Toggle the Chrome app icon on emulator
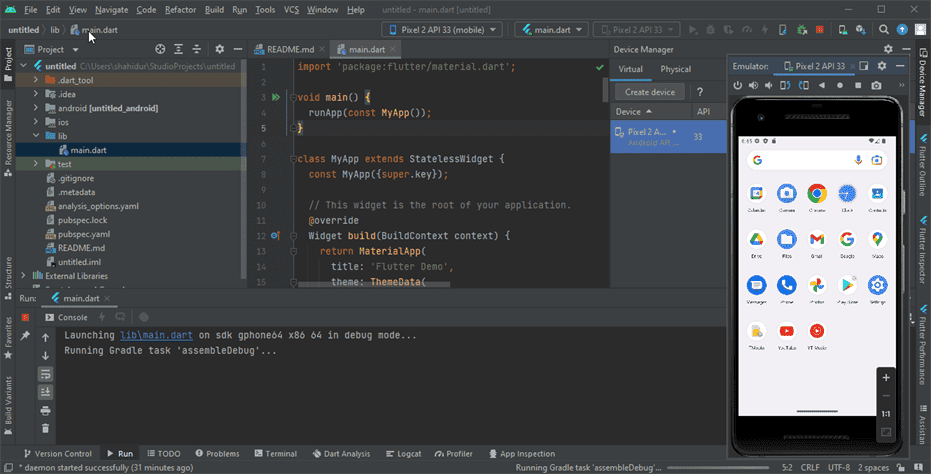931x474 pixels. (817, 194)
